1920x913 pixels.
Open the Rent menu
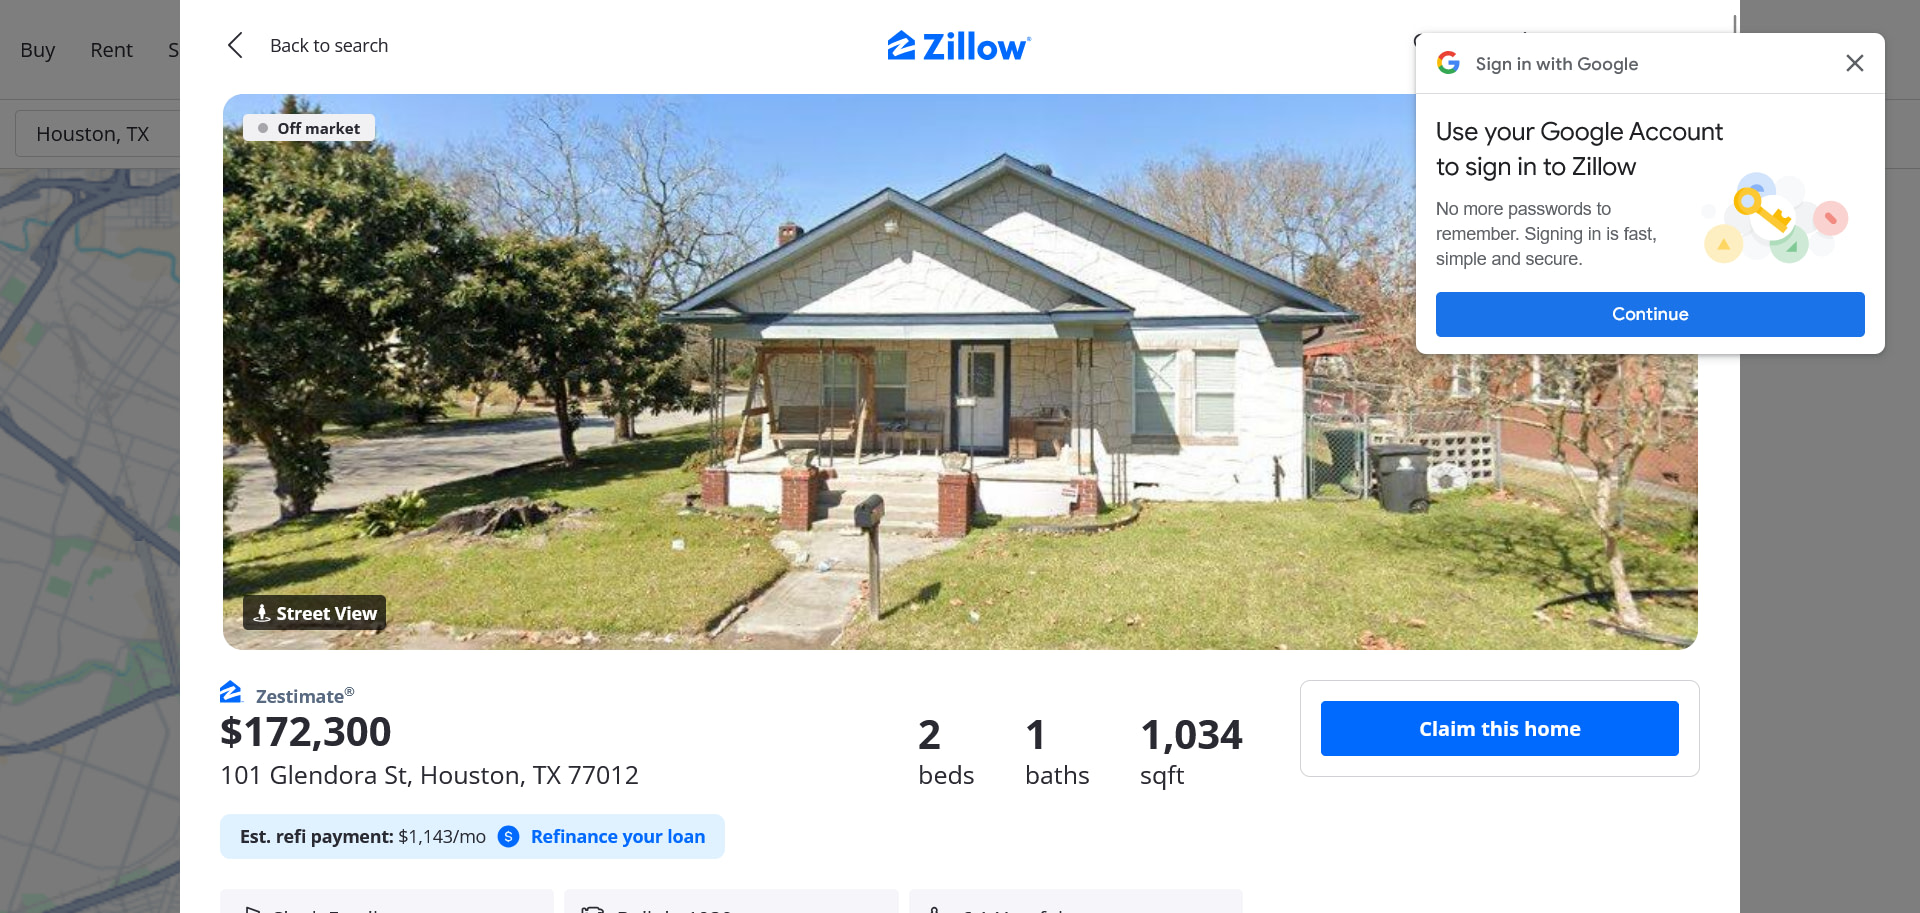click(111, 50)
